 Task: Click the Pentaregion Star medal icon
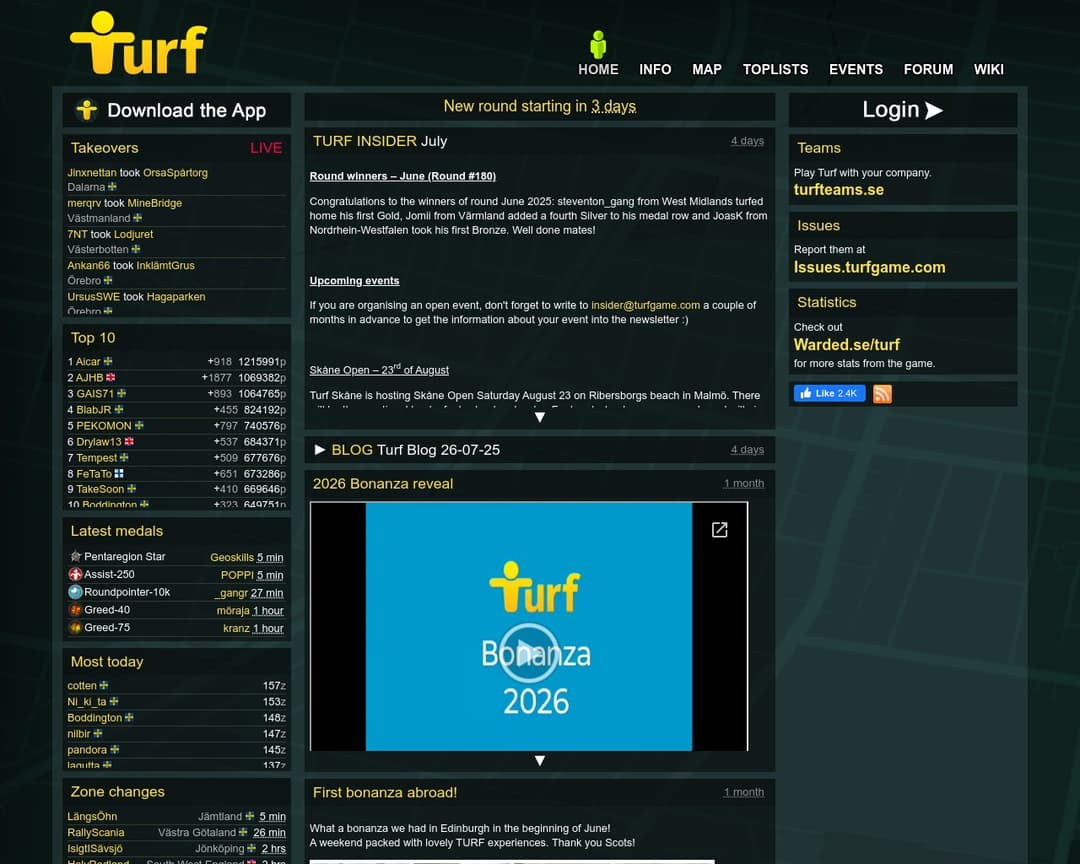coord(75,556)
